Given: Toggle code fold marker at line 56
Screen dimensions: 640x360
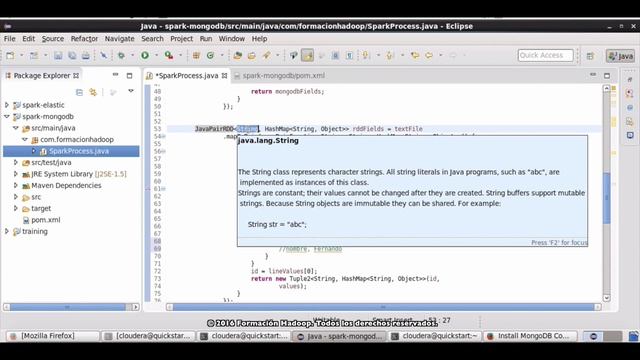Looking at the screenshot, I should click(164, 151).
